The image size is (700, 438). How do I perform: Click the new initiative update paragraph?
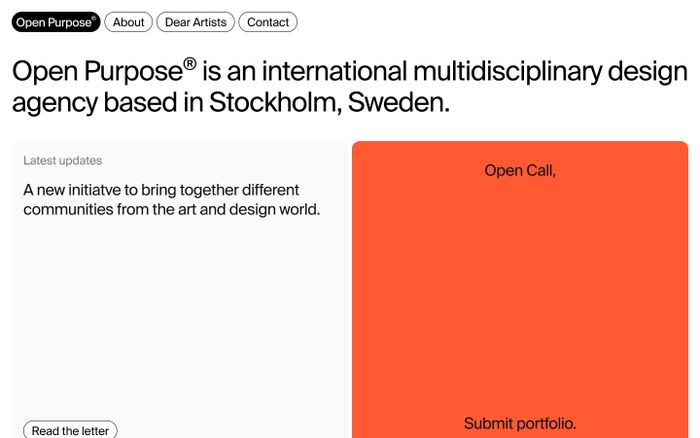170,199
